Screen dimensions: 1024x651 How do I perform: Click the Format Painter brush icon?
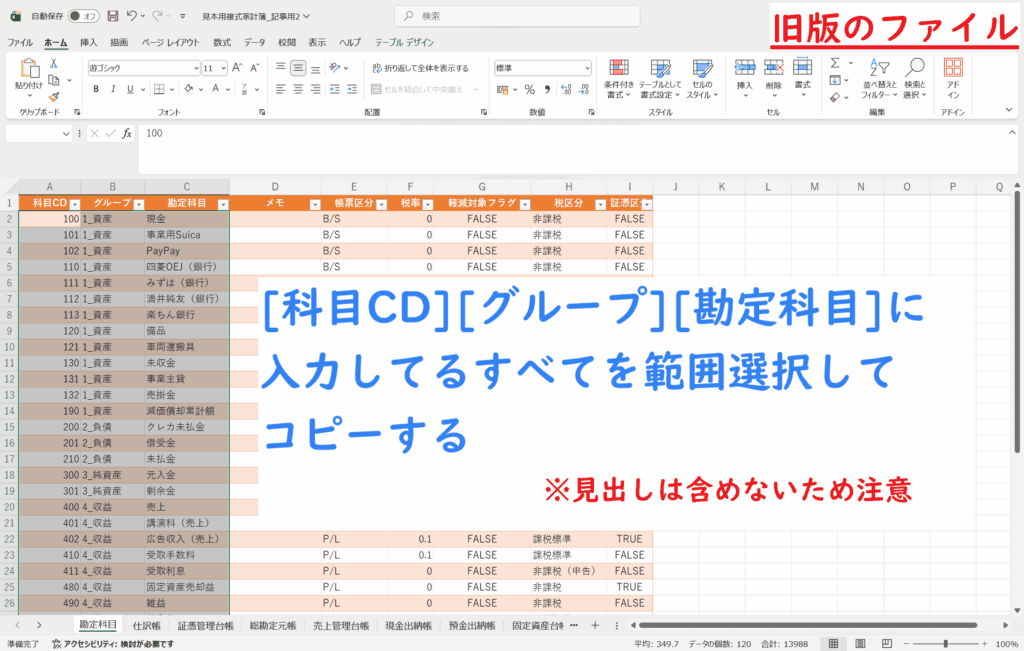54,96
